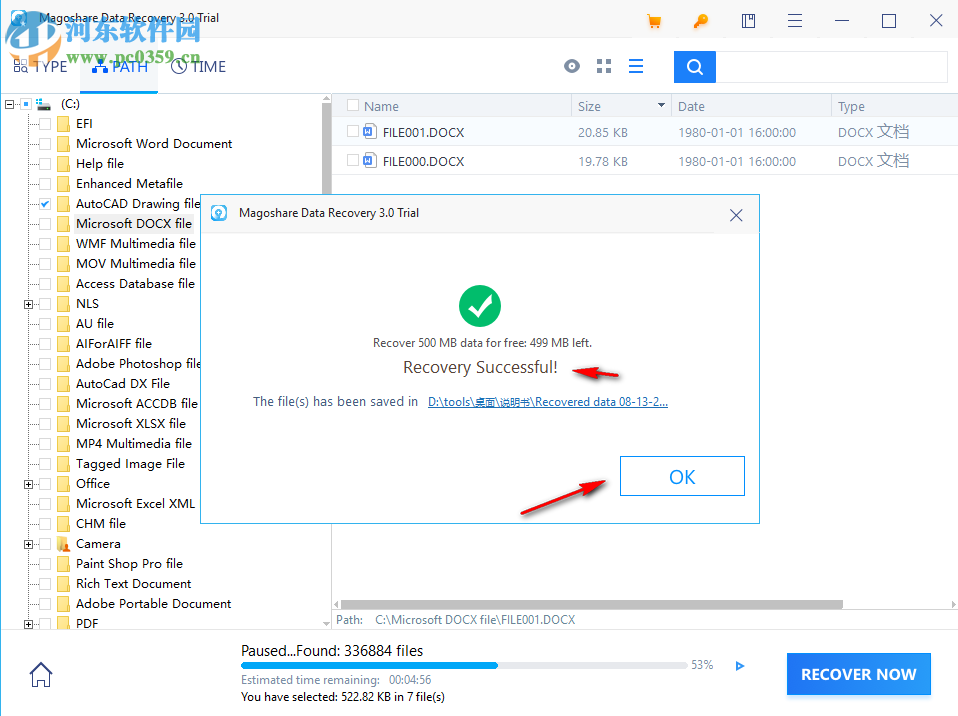Check the FILE001.DOCX checkbox
958x716 pixels.
tap(353, 131)
